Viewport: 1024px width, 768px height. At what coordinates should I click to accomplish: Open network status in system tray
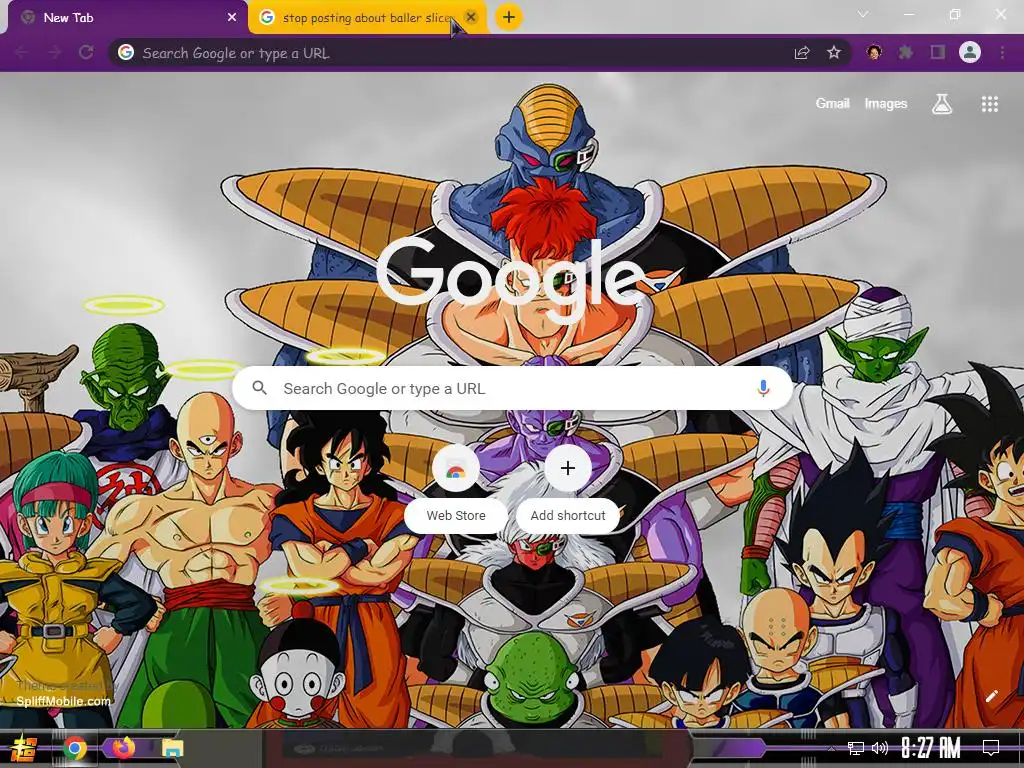coord(856,748)
